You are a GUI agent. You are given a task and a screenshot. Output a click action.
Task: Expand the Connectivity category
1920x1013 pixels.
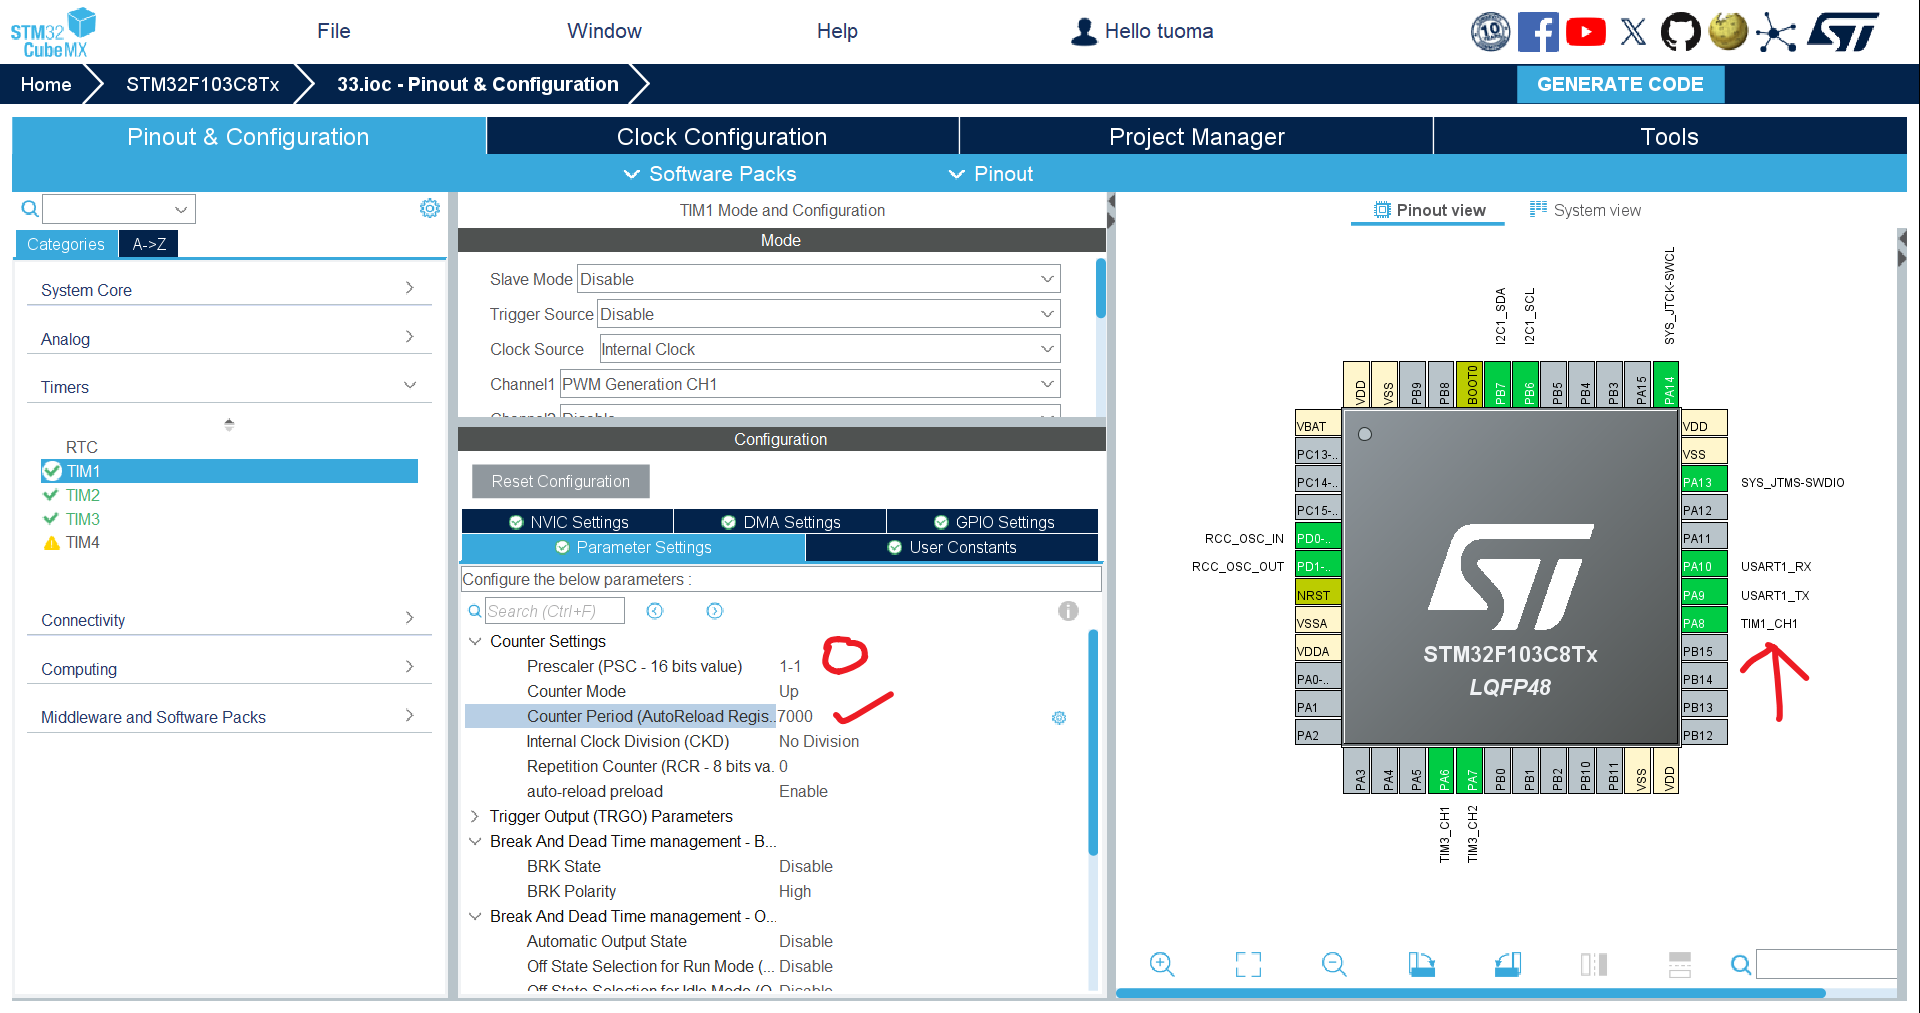click(x=229, y=619)
